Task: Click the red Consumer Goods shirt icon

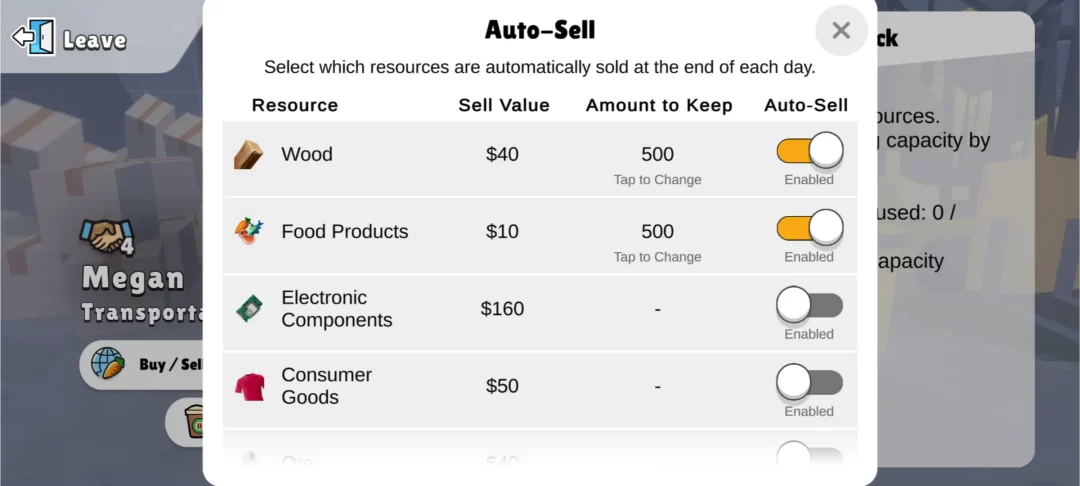Action: (249, 386)
